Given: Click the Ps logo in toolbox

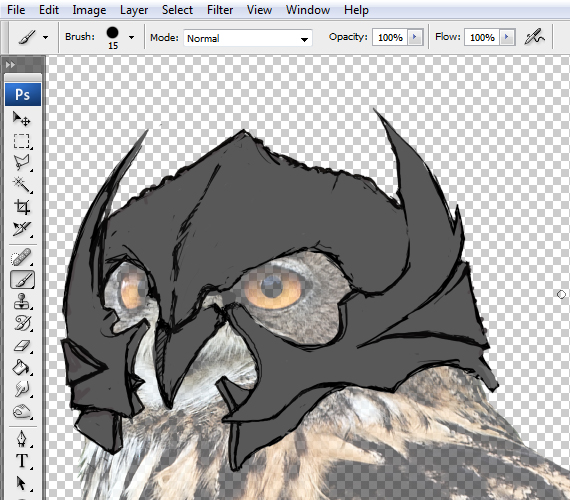Looking at the screenshot, I should click(x=23, y=95).
